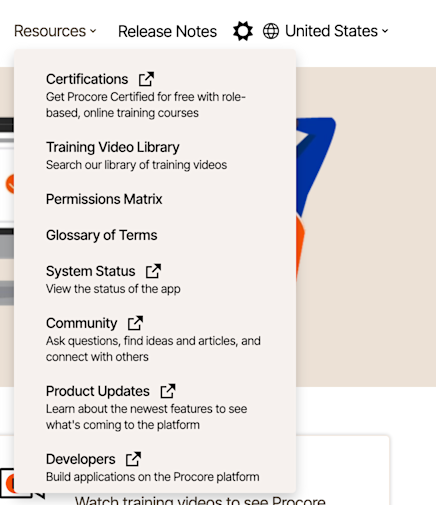Click external link icon next to Product Updates
This screenshot has height=505, width=436.
[168, 391]
